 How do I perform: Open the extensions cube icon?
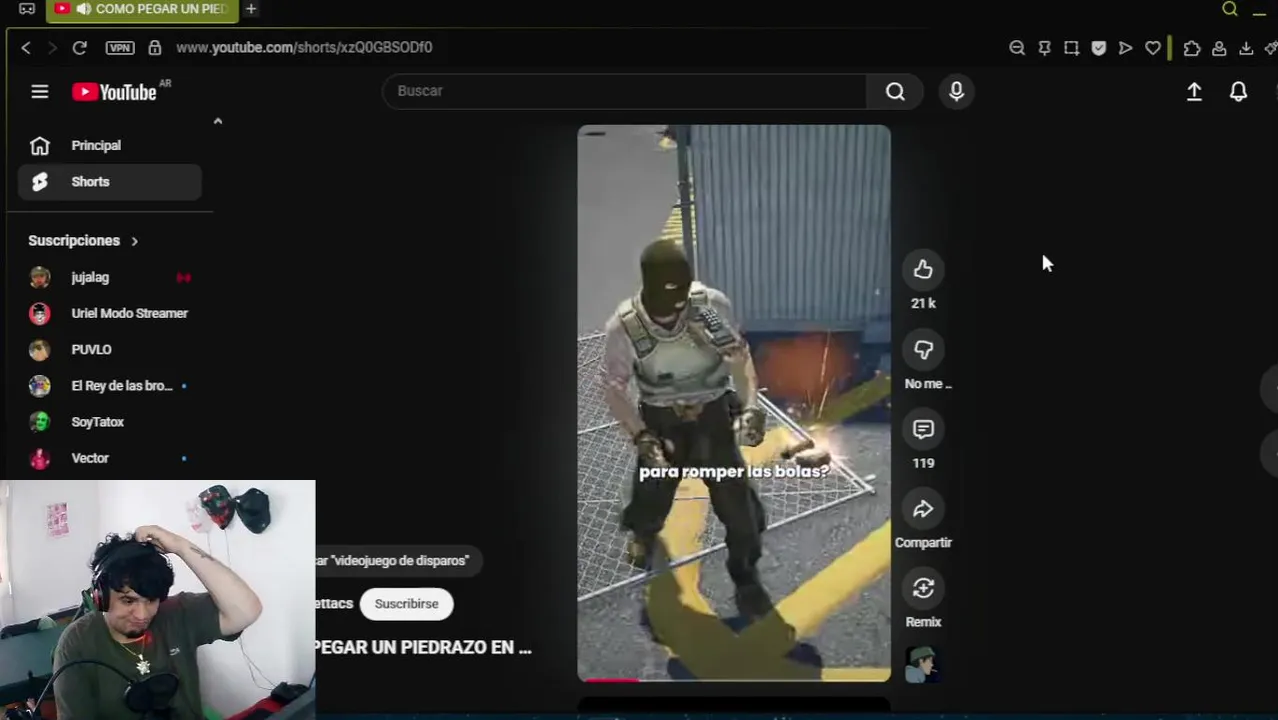point(1192,47)
